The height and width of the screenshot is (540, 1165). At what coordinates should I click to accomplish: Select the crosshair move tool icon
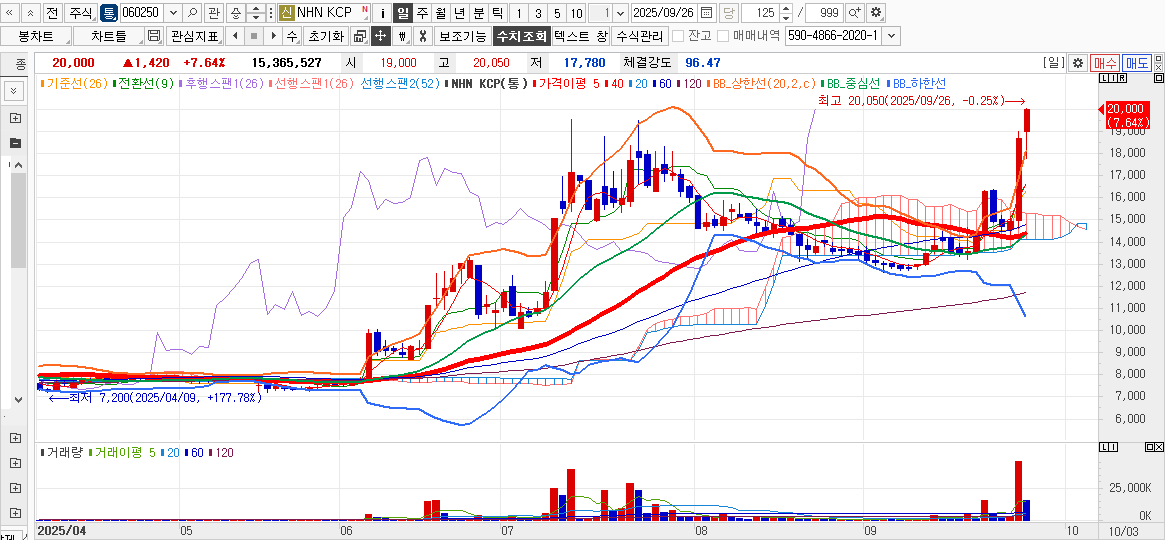(380, 36)
